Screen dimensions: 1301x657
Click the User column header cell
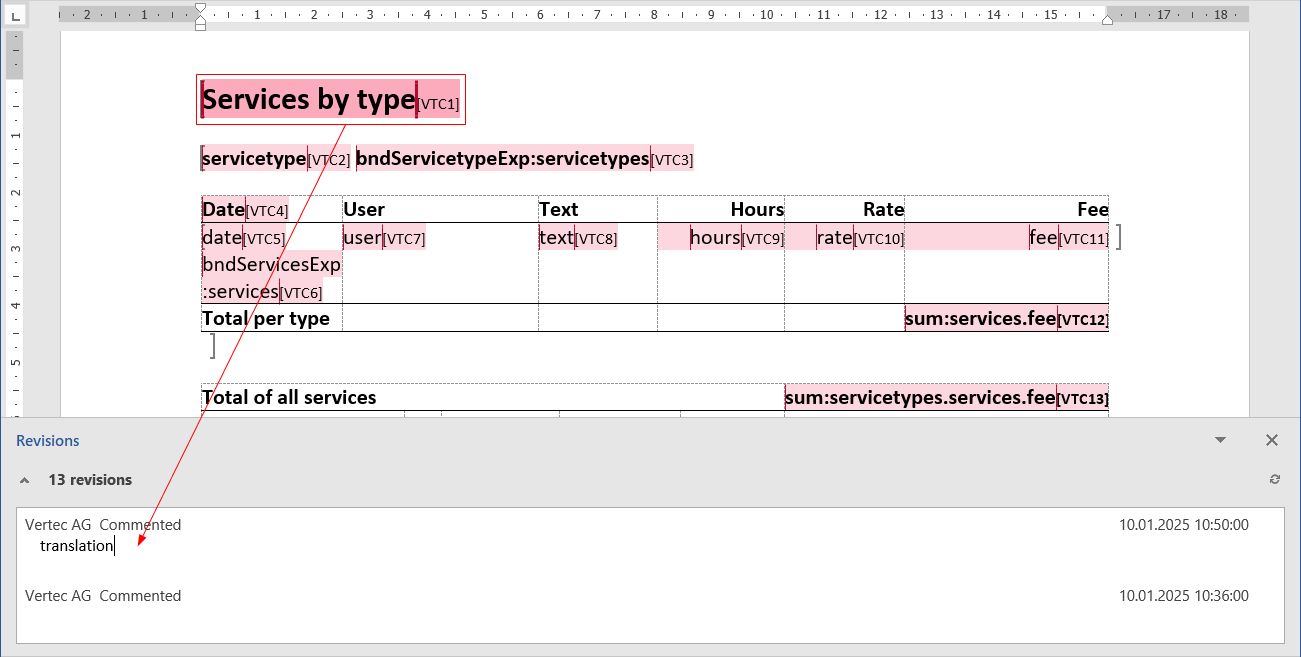pyautogui.click(x=364, y=209)
